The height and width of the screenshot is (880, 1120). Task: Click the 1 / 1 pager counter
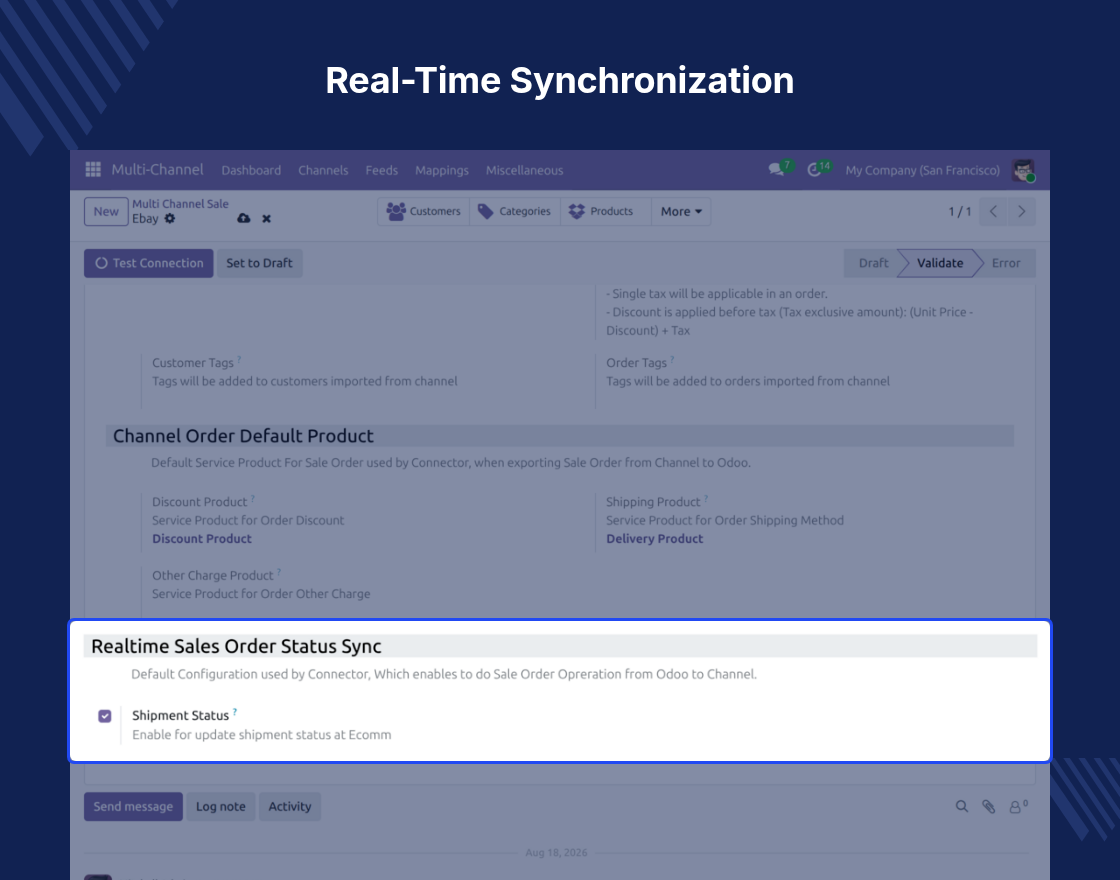pyautogui.click(x=959, y=211)
